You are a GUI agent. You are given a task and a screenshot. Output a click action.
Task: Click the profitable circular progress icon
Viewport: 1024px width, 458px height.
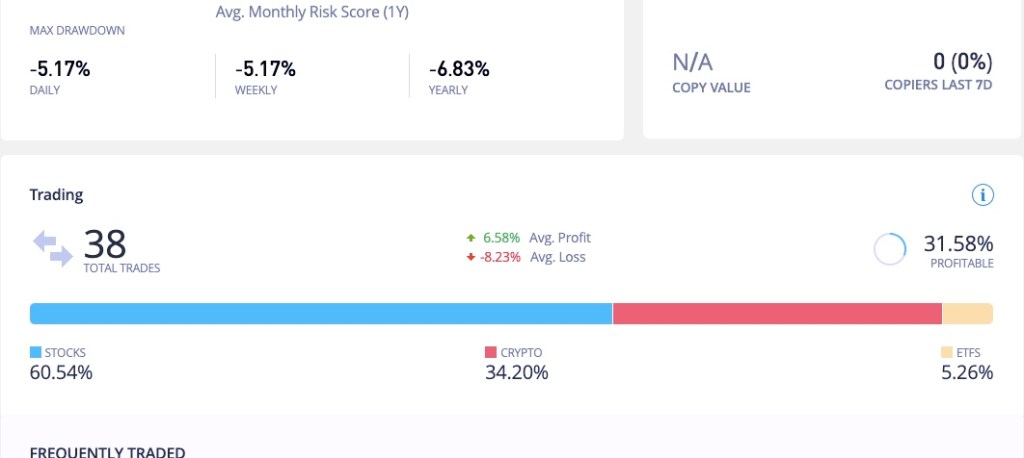(889, 249)
